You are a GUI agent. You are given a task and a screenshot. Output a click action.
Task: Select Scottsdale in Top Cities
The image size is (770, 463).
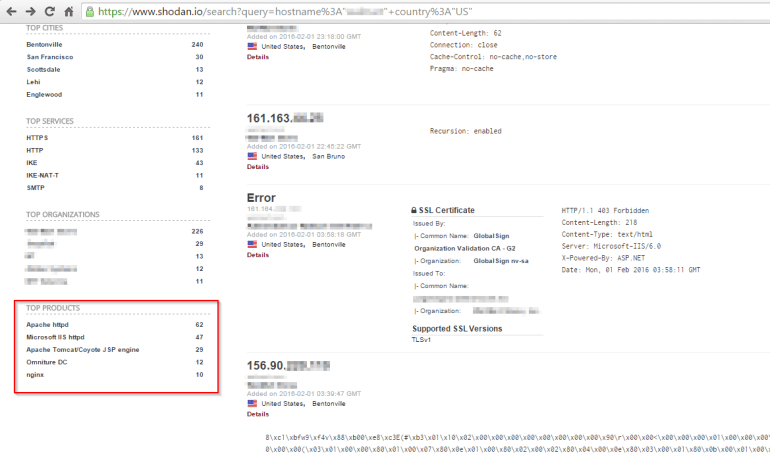pyautogui.click(x=44, y=70)
